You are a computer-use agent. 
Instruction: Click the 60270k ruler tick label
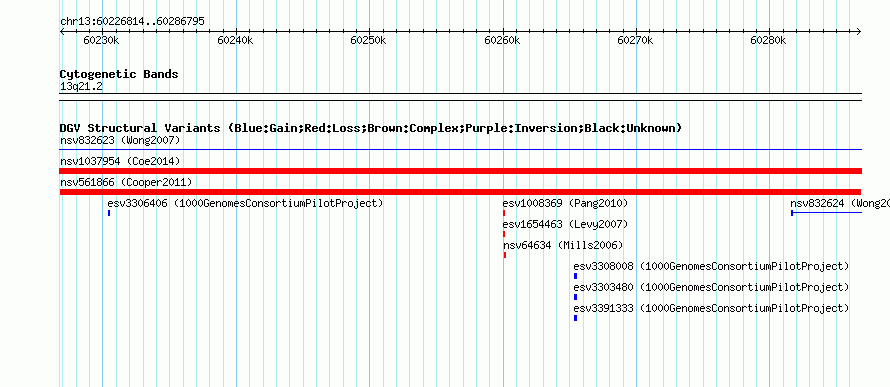click(x=635, y=40)
